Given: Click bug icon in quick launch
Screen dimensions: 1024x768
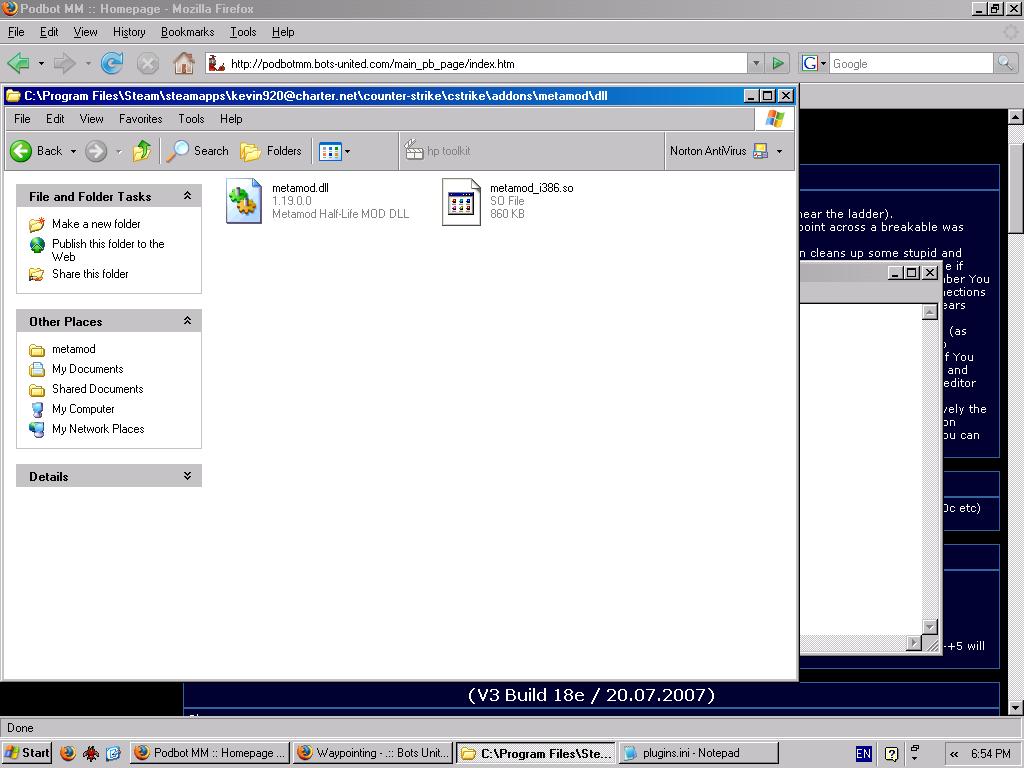Looking at the screenshot, I should (90, 753).
